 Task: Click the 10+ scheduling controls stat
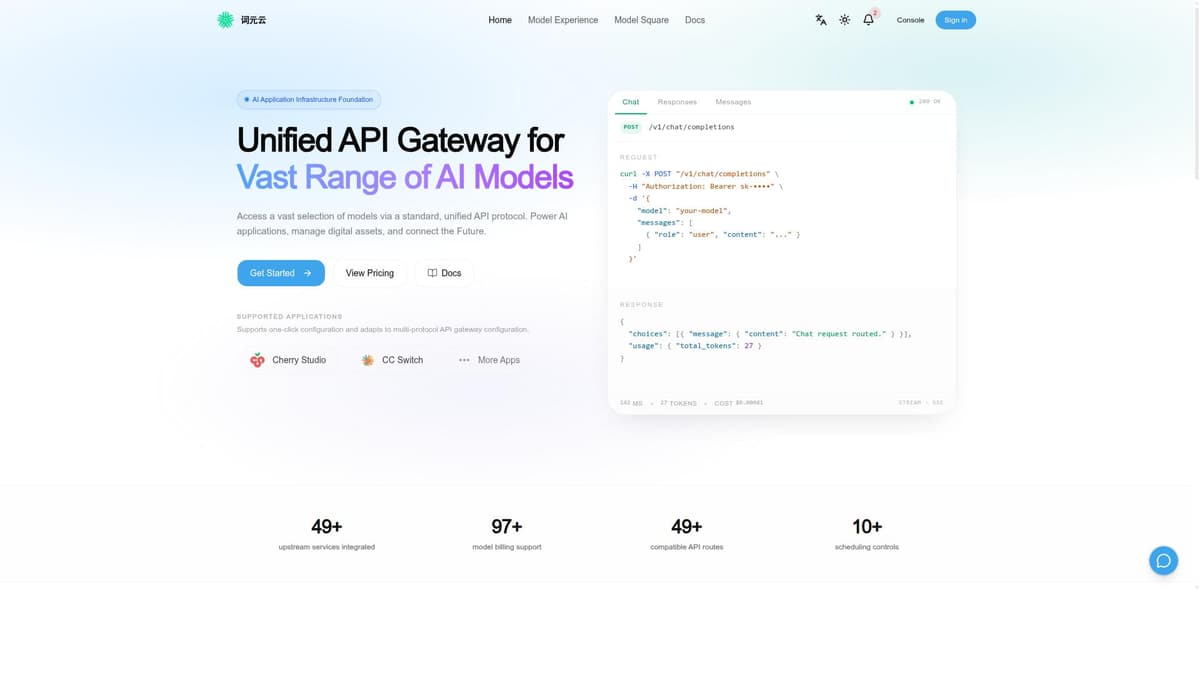[x=867, y=535]
